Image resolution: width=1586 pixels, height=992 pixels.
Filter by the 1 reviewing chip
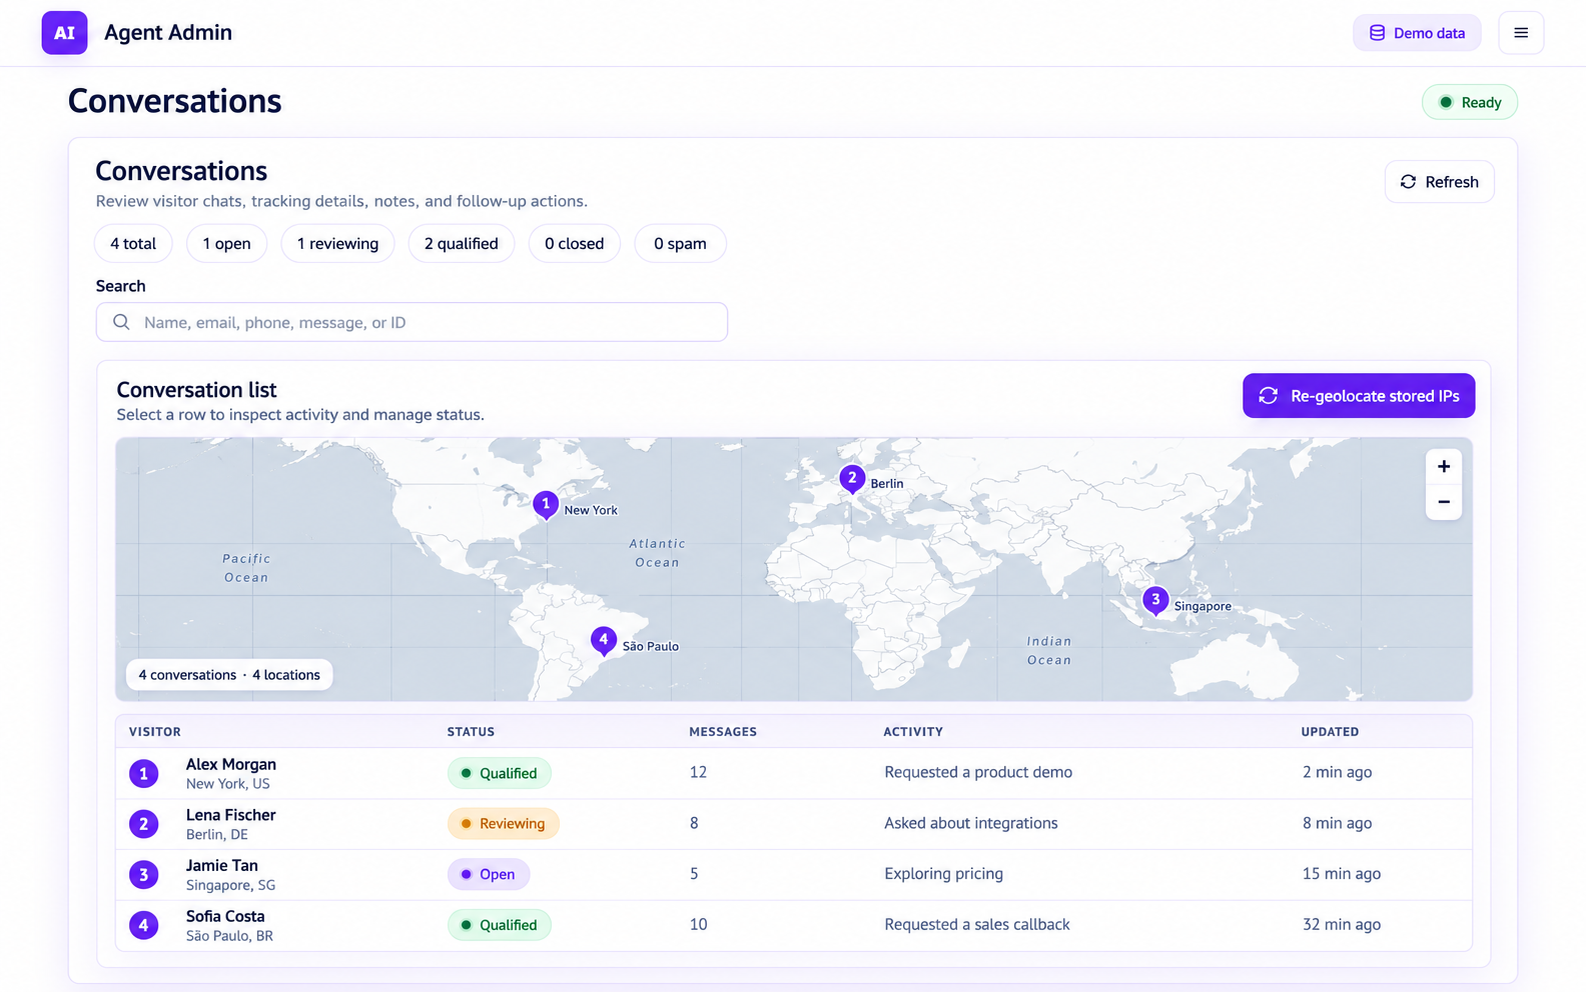[338, 244]
